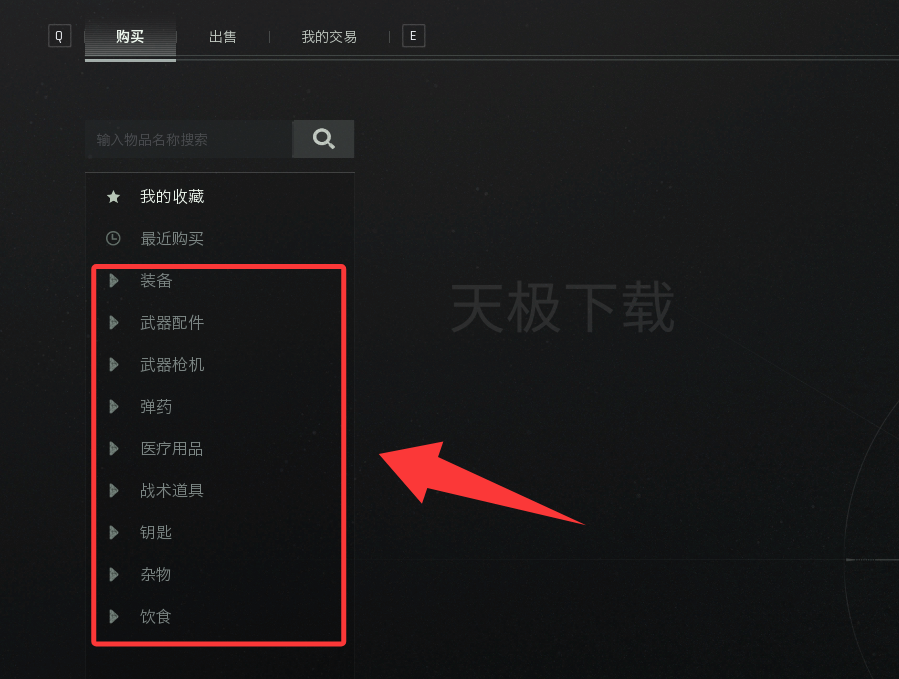Expand the 医疗用品 category arrow
This screenshot has height=679, width=899.
114,448
